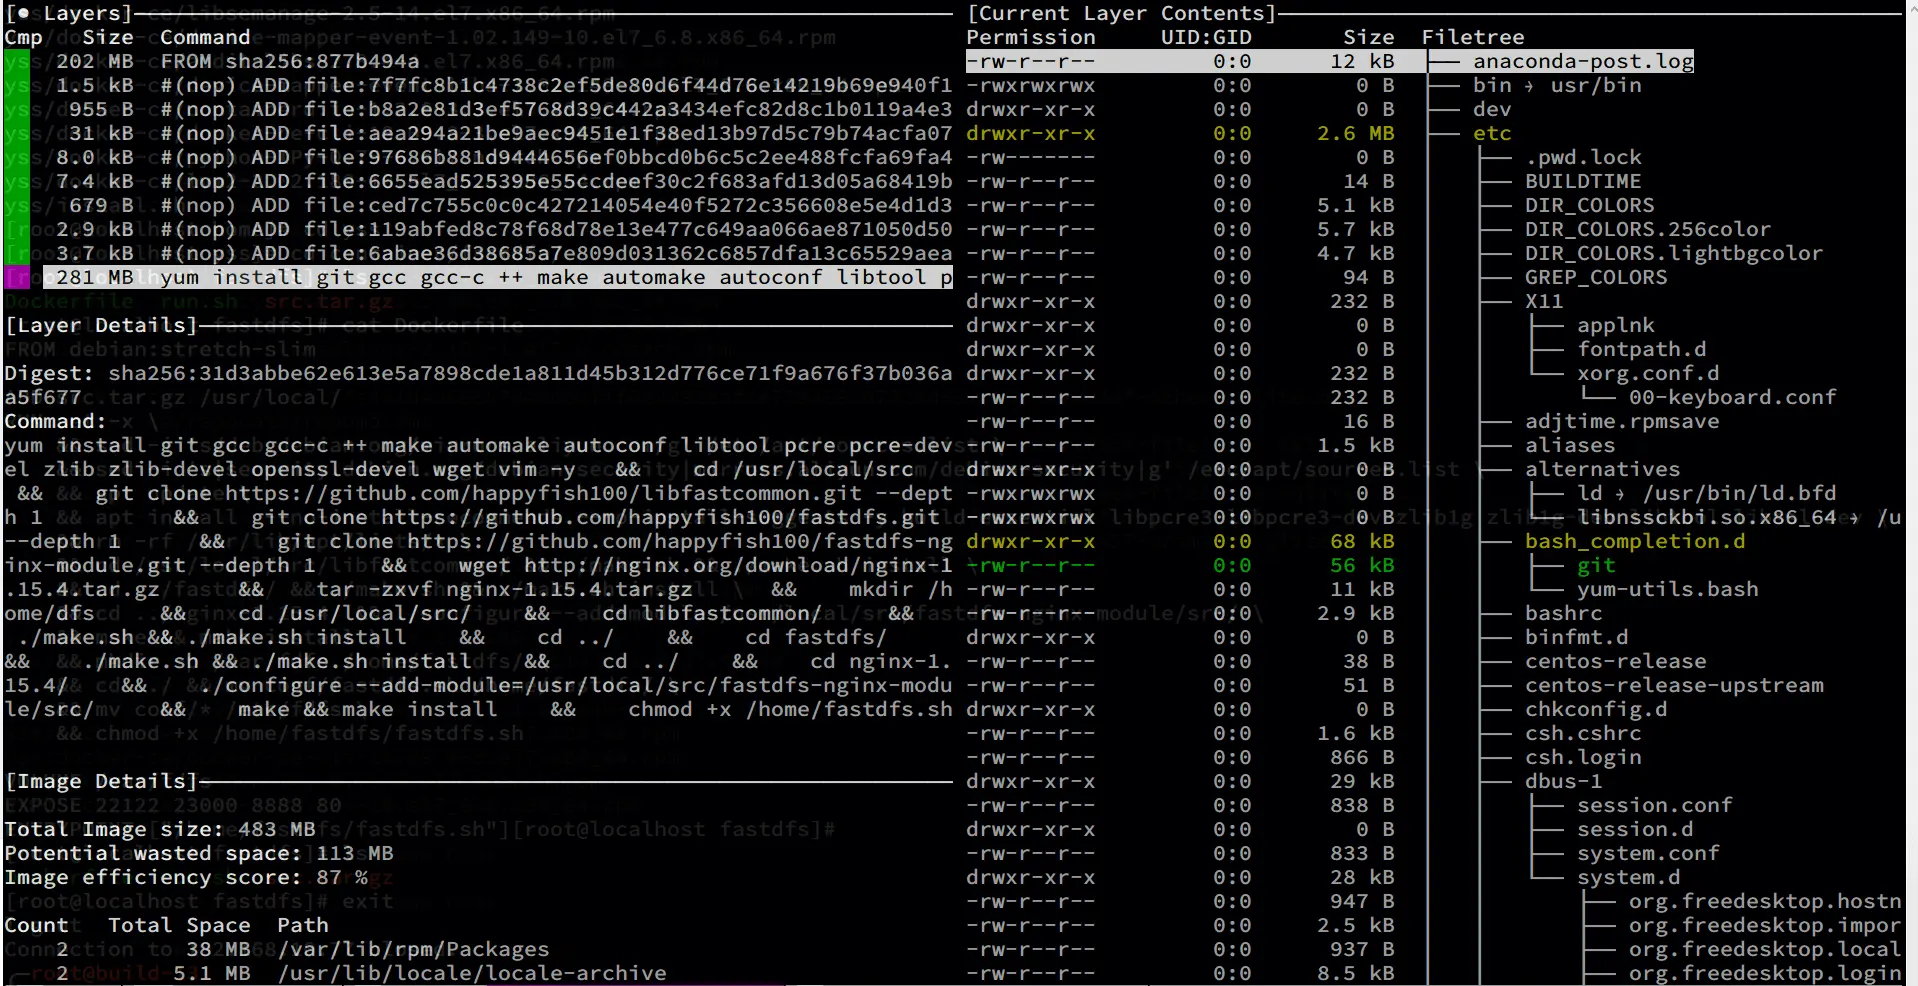Select the aliases file
This screenshot has height=986, width=1918.
(1570, 445)
